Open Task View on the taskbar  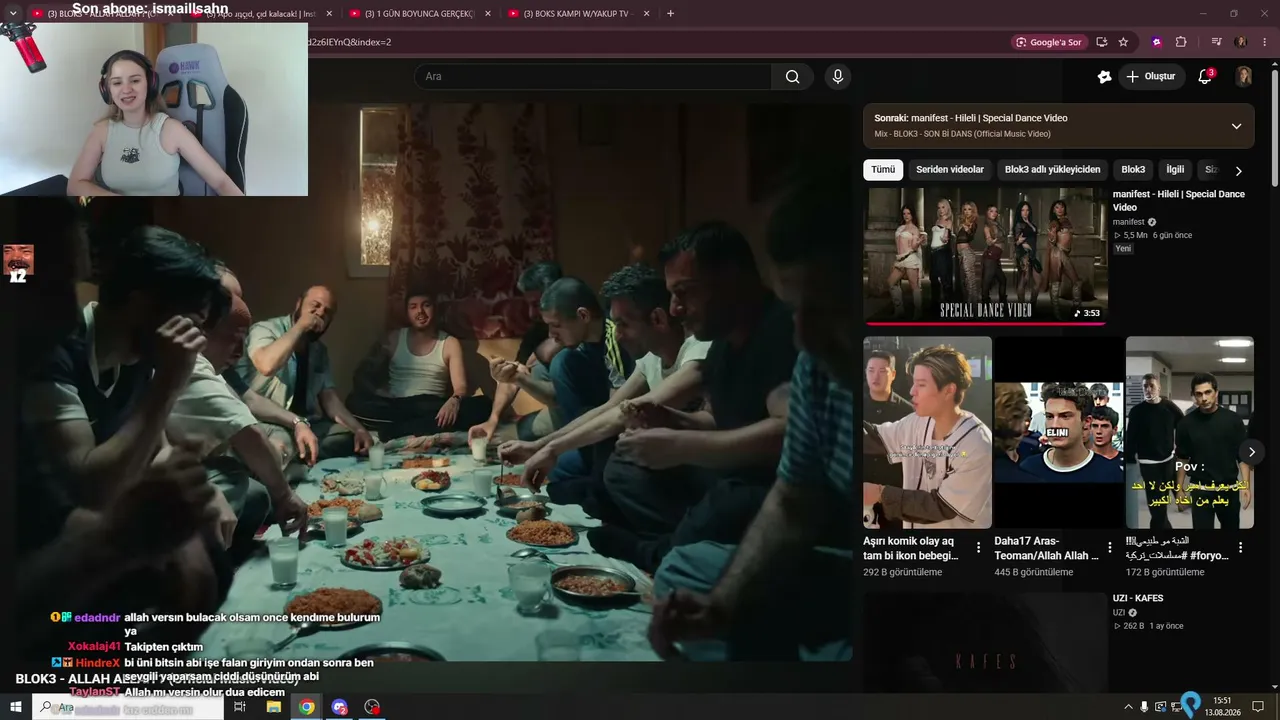point(240,707)
